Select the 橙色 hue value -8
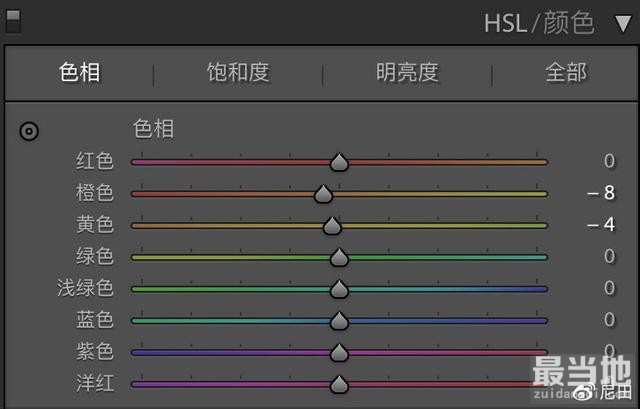Screen dimensions: 640x409 [x=601, y=193]
